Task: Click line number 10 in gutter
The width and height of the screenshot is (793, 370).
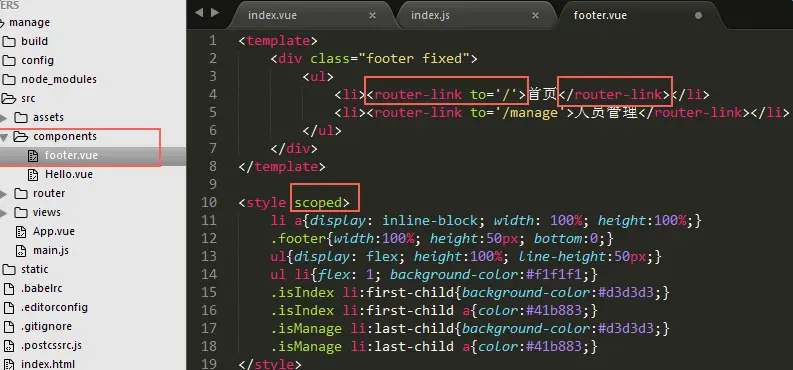Action: [x=209, y=203]
